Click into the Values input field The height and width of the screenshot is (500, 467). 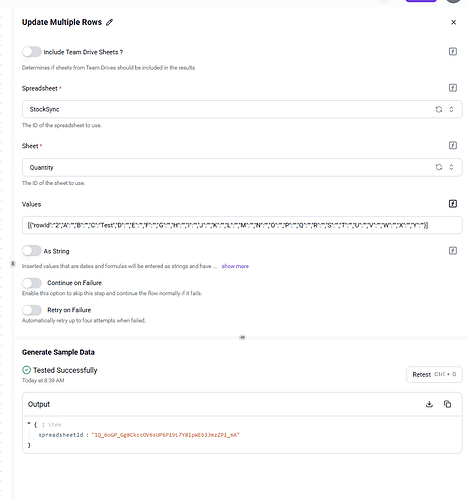242,225
